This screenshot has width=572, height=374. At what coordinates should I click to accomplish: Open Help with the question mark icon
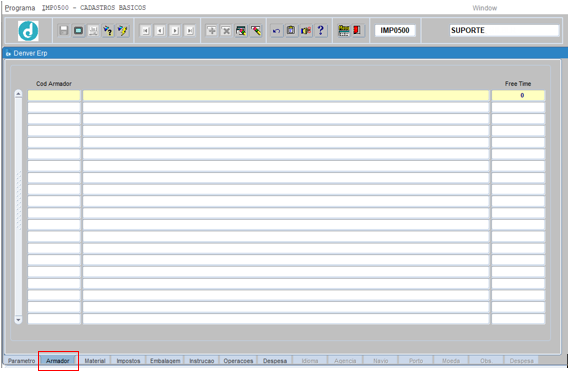[321, 31]
